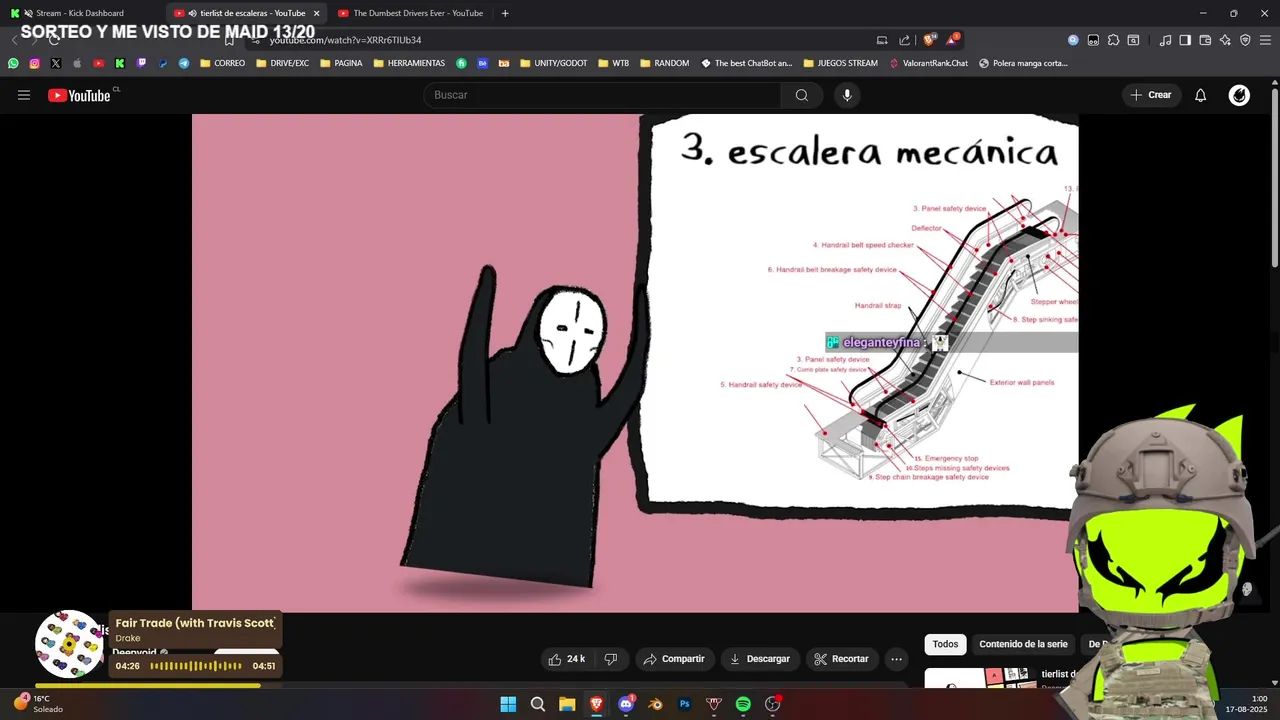Launch Spotify from the taskbar
Viewport: 1280px width, 720px height.
pos(743,704)
